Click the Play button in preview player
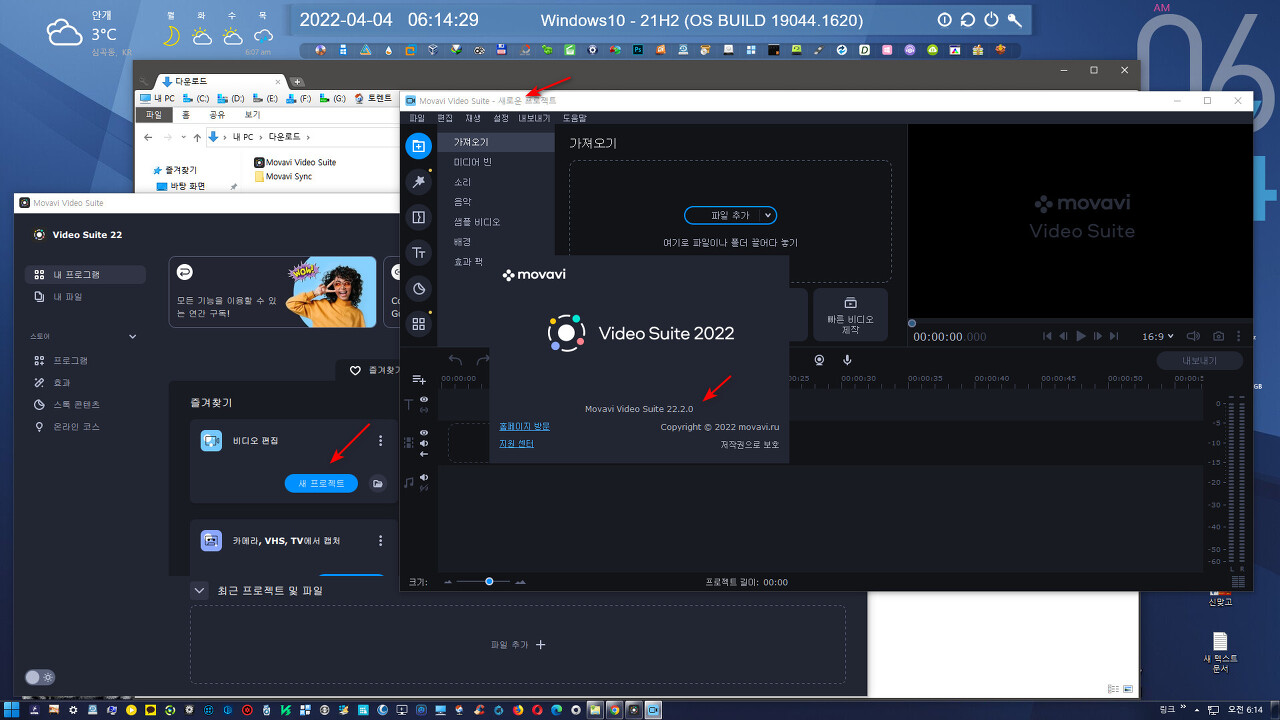The image size is (1280, 720). pos(1081,337)
